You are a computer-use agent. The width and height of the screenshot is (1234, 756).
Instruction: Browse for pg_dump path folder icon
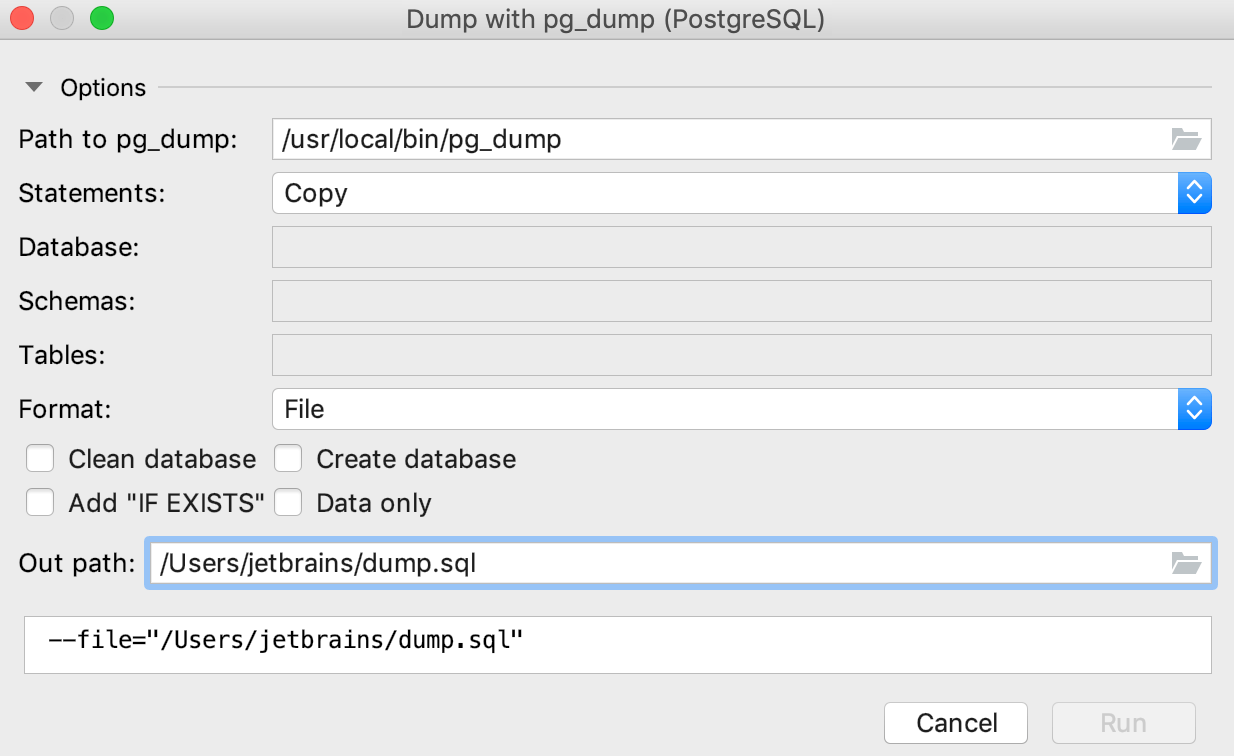point(1186,139)
